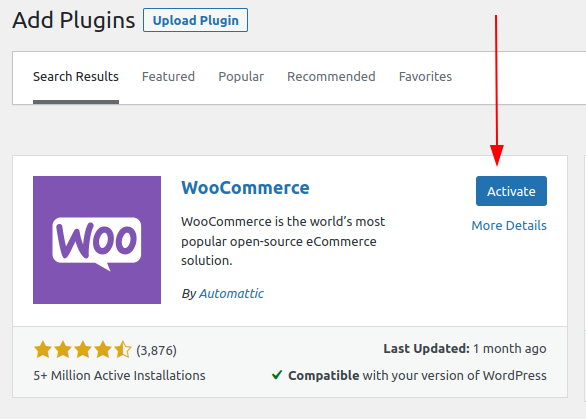This screenshot has height=419, width=586.
Task: Click the Add Plugins page heading
Action: (x=74, y=20)
